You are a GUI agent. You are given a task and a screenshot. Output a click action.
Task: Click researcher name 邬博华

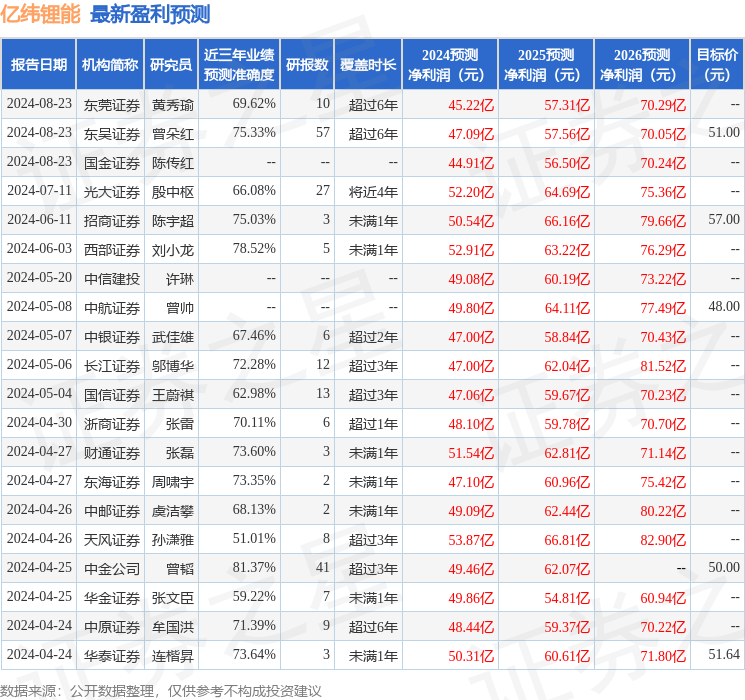pos(172,366)
